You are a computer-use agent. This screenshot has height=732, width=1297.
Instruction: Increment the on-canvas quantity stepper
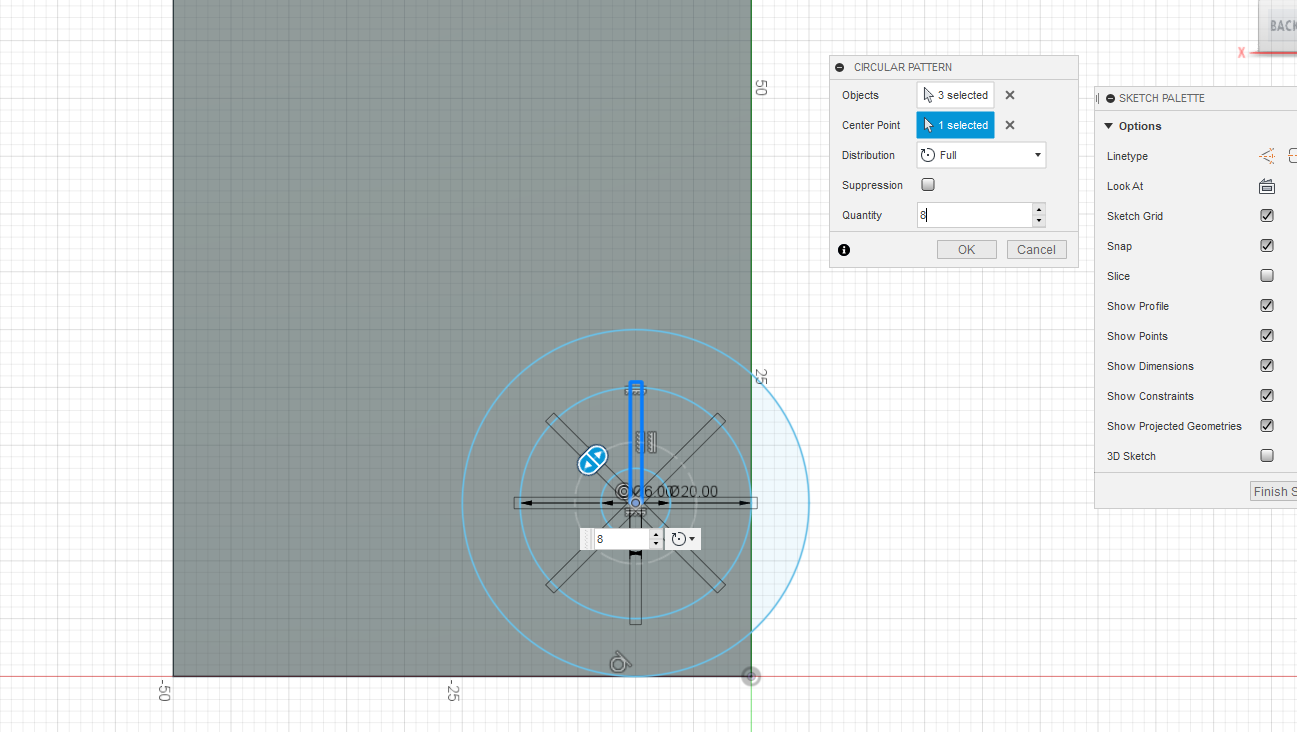[655, 534]
